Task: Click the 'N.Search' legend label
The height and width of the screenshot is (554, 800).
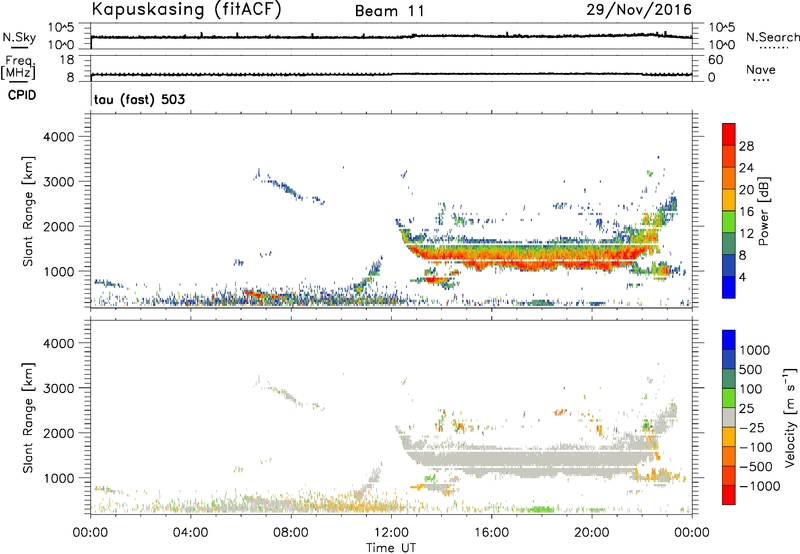Action: tap(772, 37)
